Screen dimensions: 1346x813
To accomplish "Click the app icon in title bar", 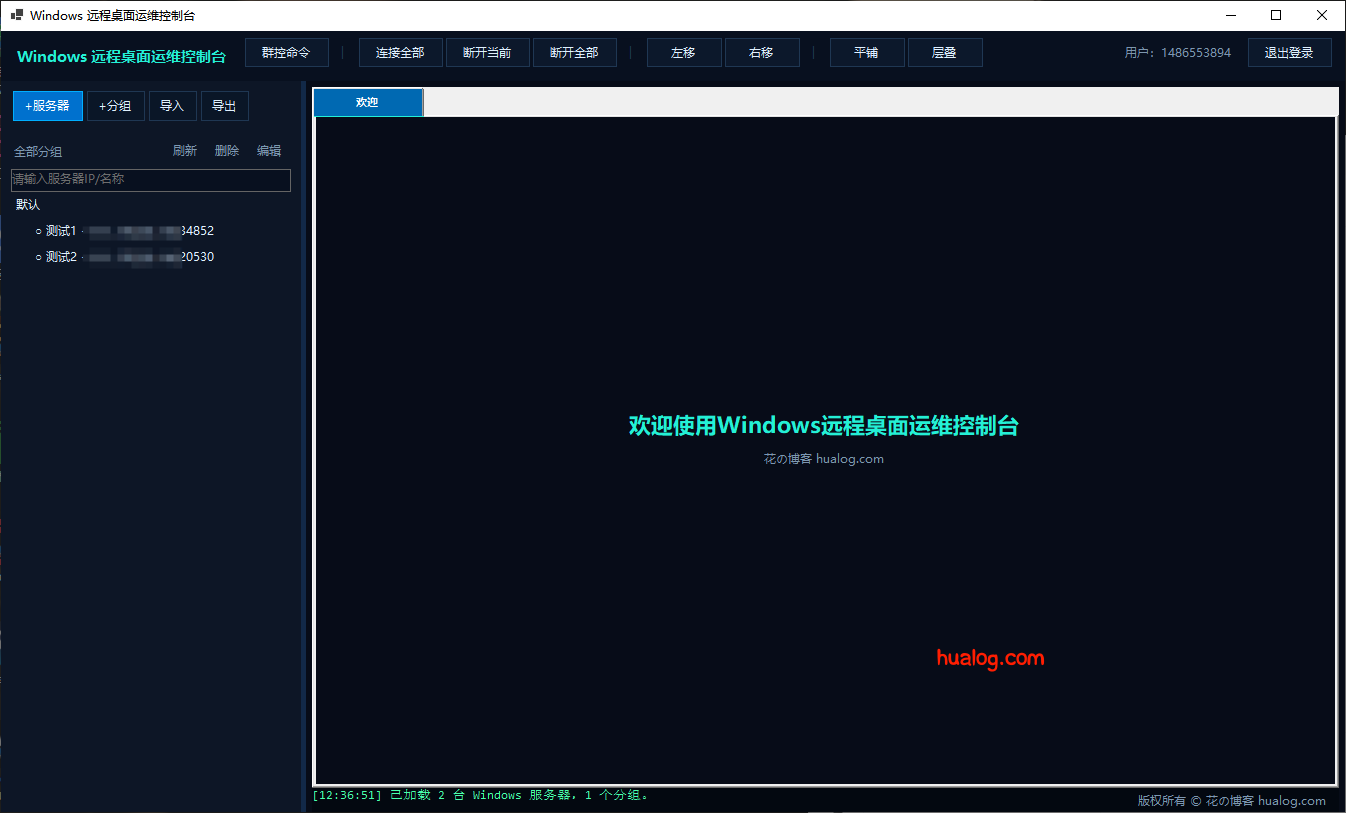I will click(17, 15).
